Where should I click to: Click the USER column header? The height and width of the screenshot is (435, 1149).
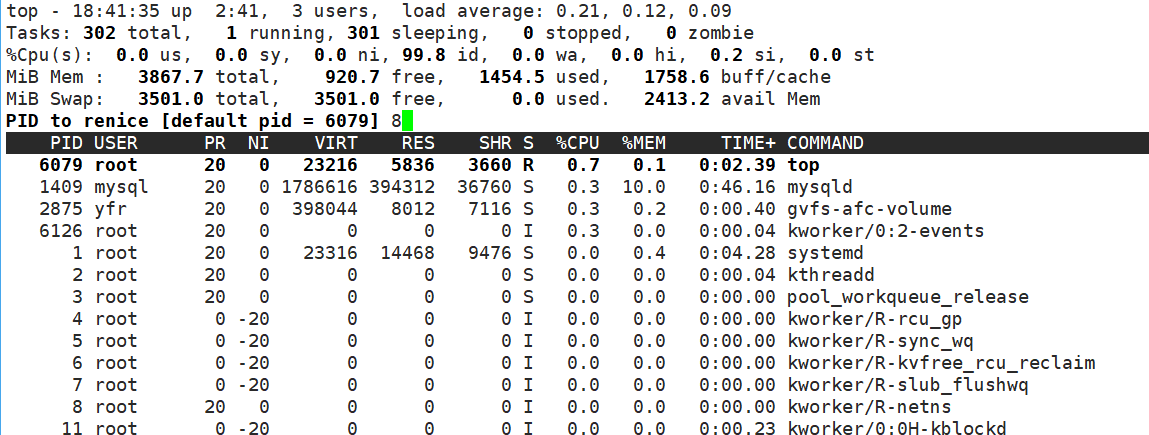(x=116, y=144)
